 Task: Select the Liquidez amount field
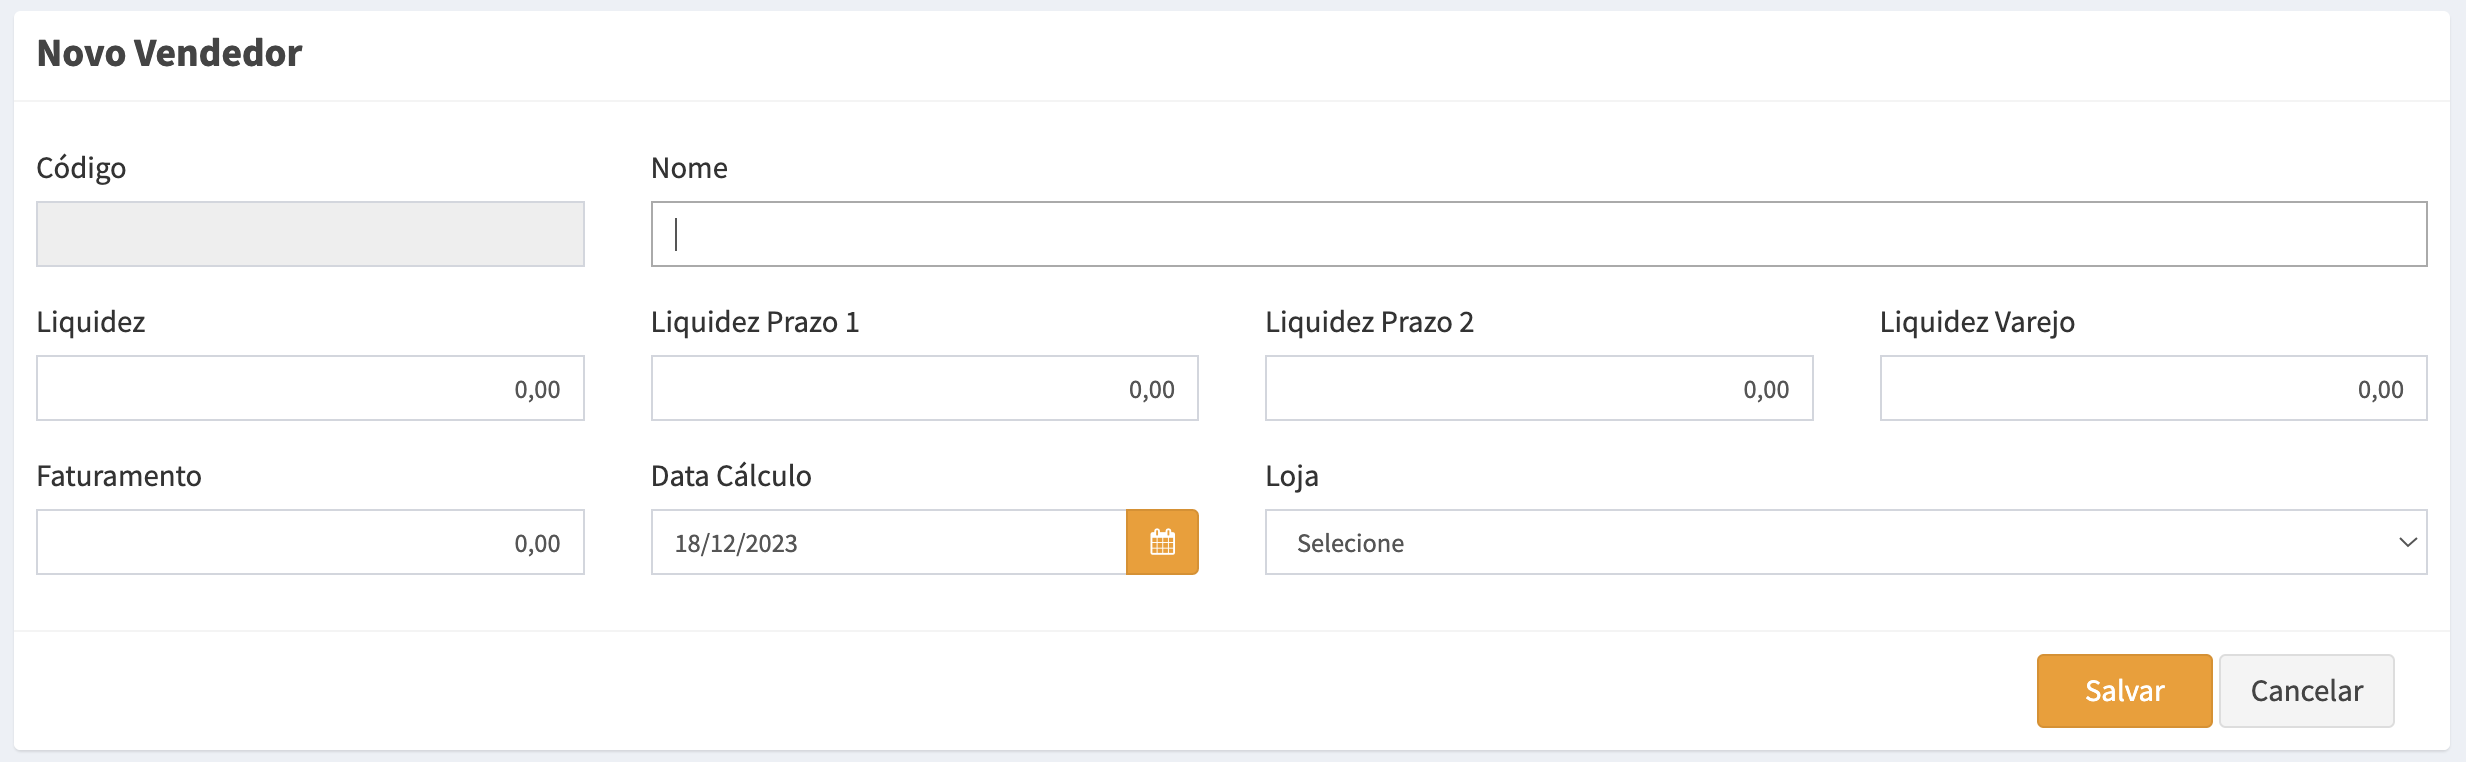(310, 388)
